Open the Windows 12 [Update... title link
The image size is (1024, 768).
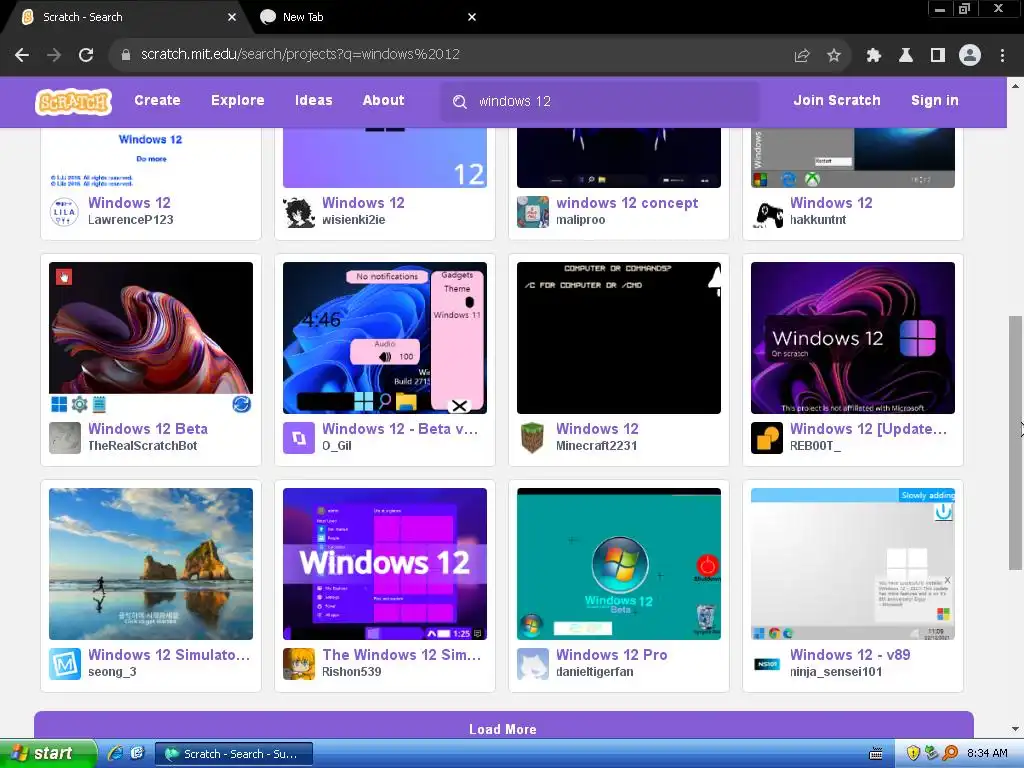pos(868,429)
